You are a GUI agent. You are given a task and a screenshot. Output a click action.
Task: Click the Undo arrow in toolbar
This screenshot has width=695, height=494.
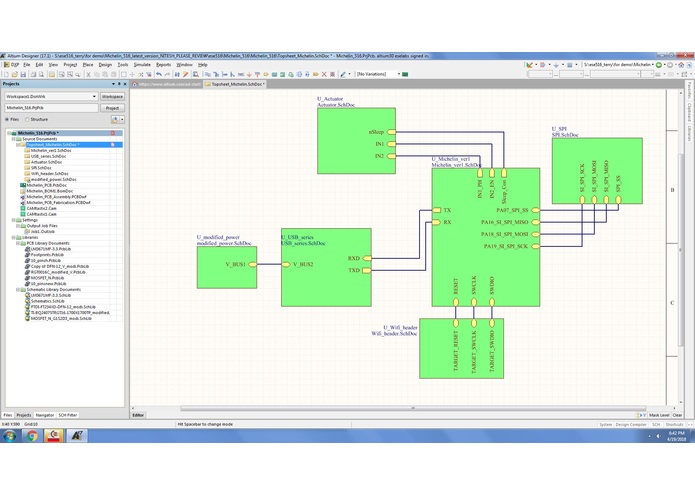pyautogui.click(x=159, y=74)
